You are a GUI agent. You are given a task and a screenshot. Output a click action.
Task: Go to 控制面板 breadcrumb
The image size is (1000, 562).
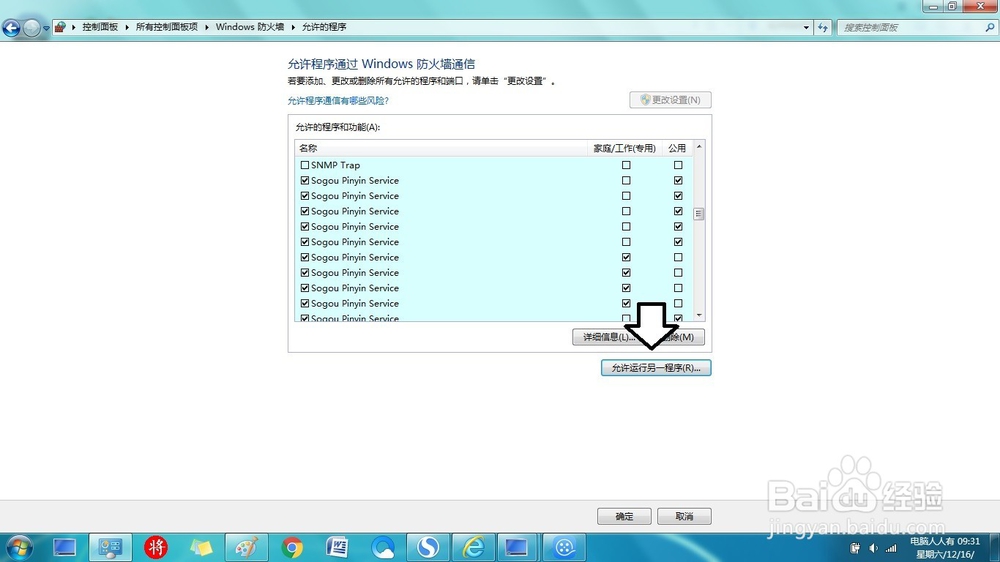click(100, 27)
